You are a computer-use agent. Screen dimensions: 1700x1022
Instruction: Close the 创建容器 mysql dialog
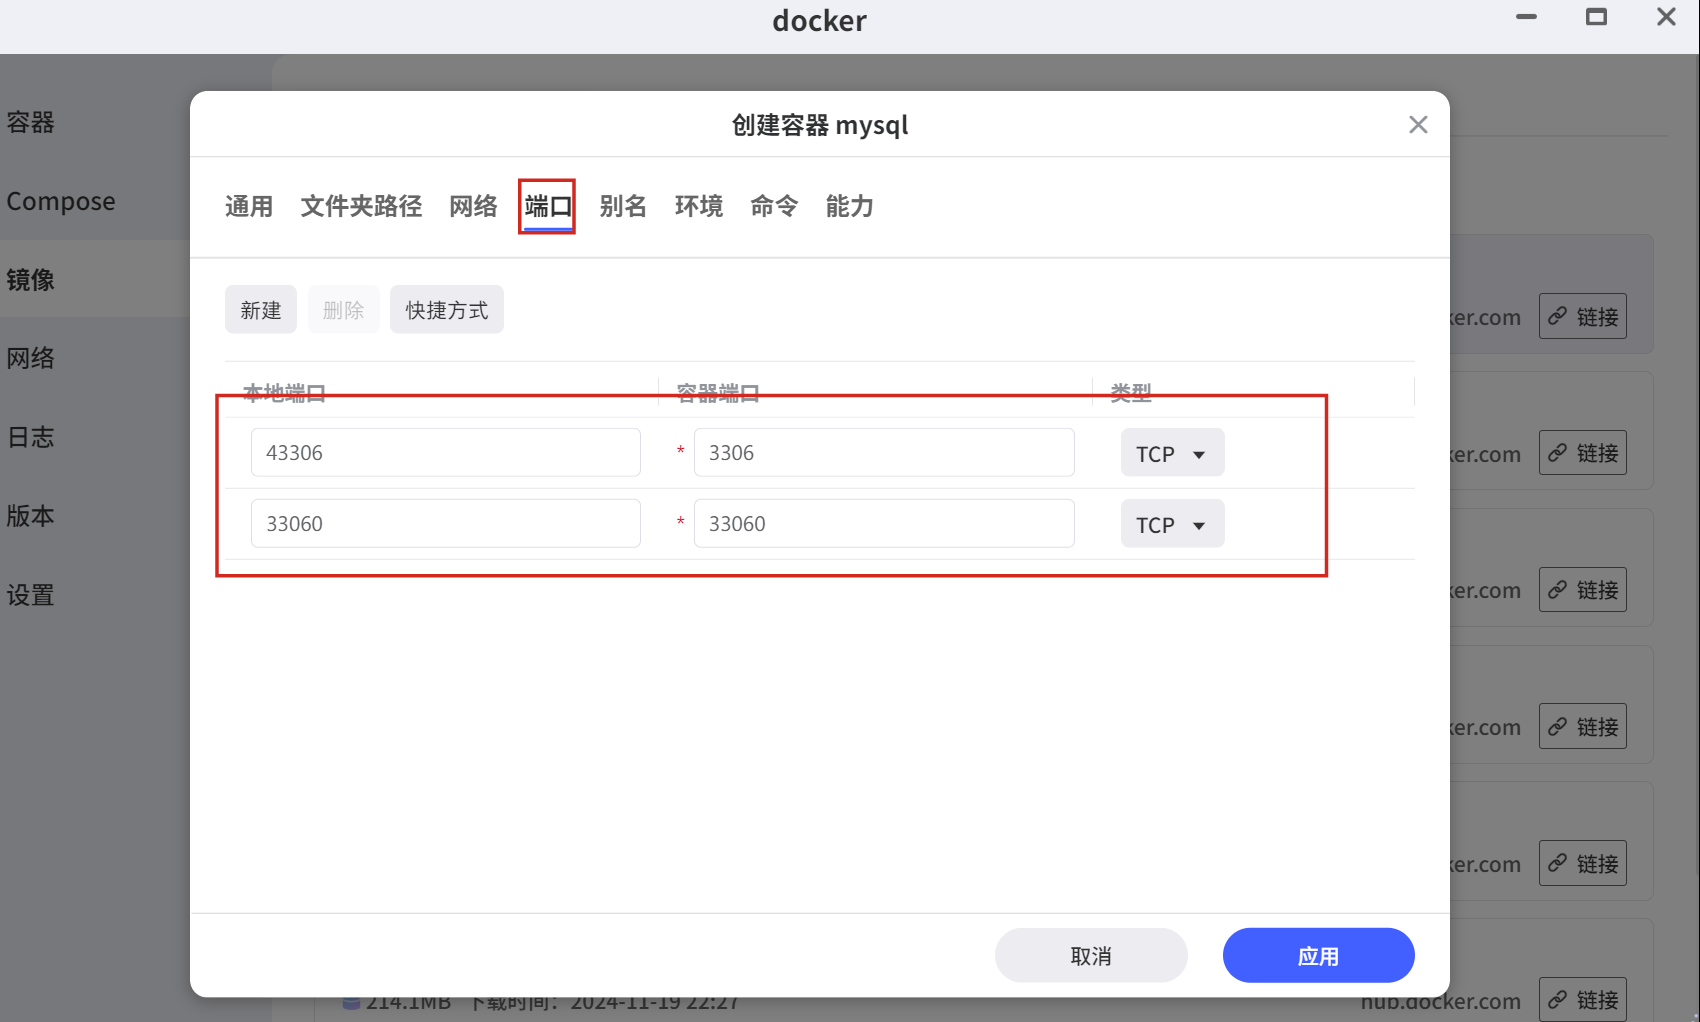[x=1417, y=125]
